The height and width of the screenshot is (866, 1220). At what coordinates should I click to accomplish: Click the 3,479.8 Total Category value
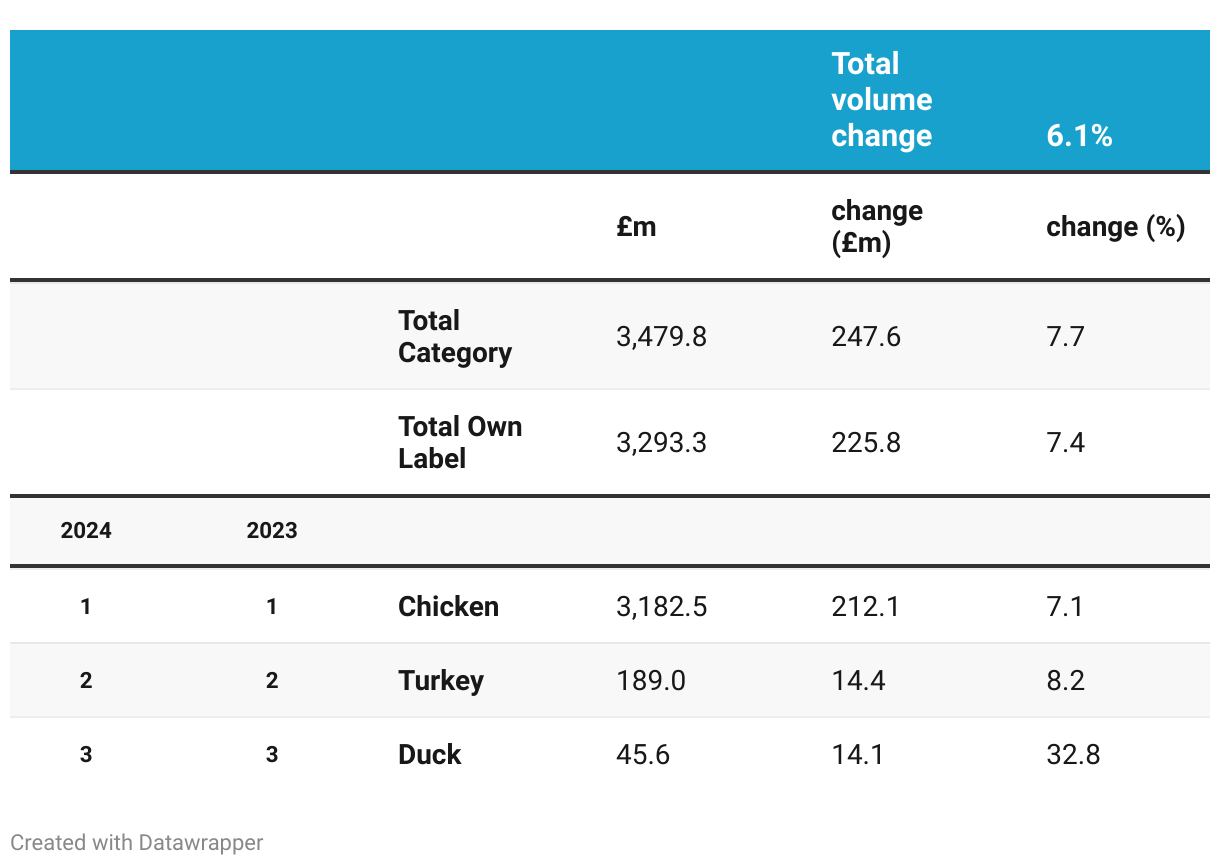tap(662, 337)
